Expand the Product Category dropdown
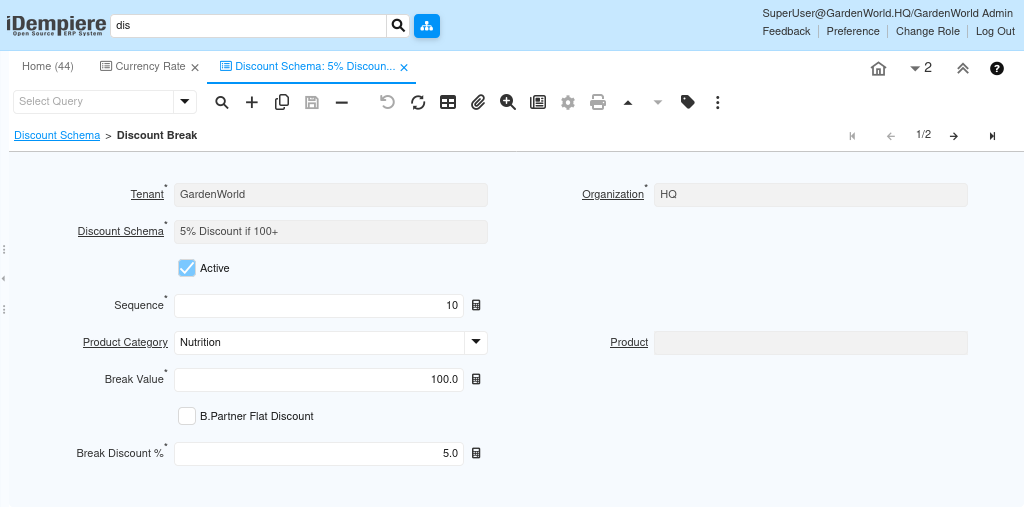The height and width of the screenshot is (507, 1024). click(x=476, y=342)
